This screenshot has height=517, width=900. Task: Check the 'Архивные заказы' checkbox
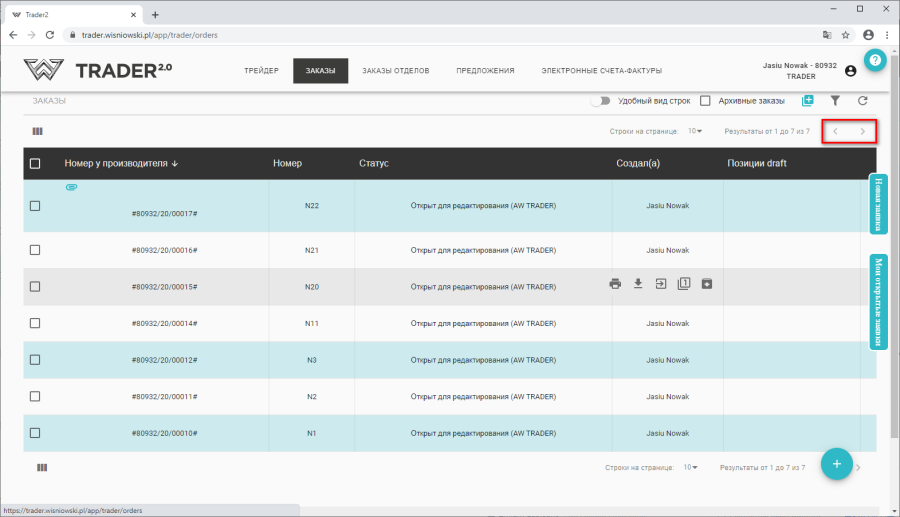tap(705, 101)
